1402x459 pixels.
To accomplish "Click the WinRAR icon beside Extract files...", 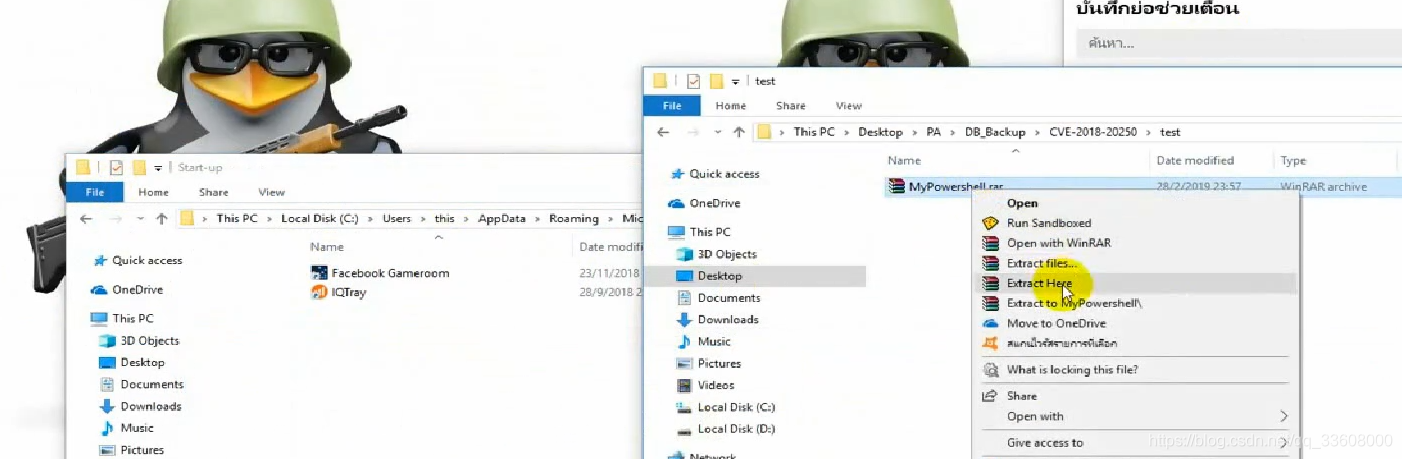I will pyautogui.click(x=990, y=263).
